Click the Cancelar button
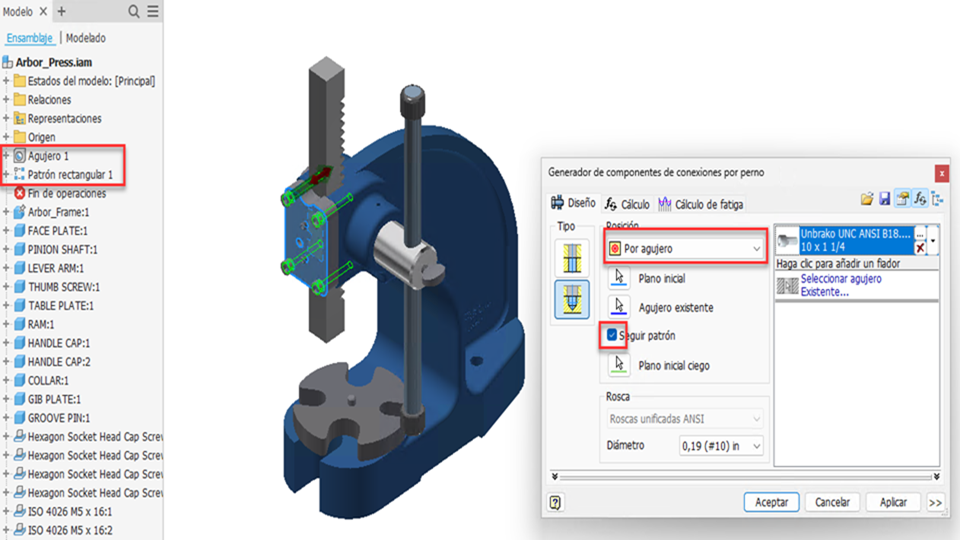Viewport: 960px width, 540px height. [x=832, y=502]
